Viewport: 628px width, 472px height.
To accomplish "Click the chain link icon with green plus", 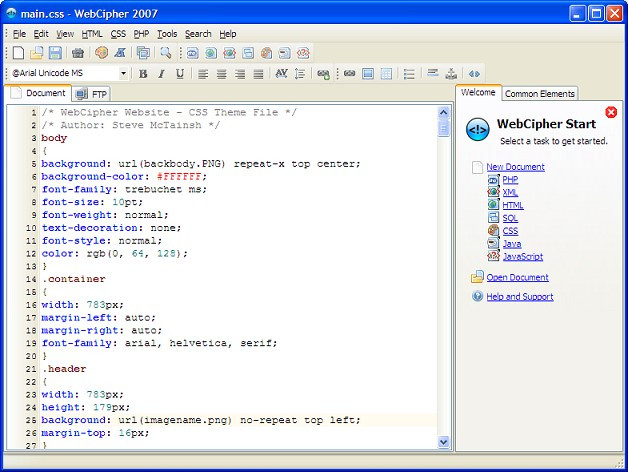I will 323,74.
